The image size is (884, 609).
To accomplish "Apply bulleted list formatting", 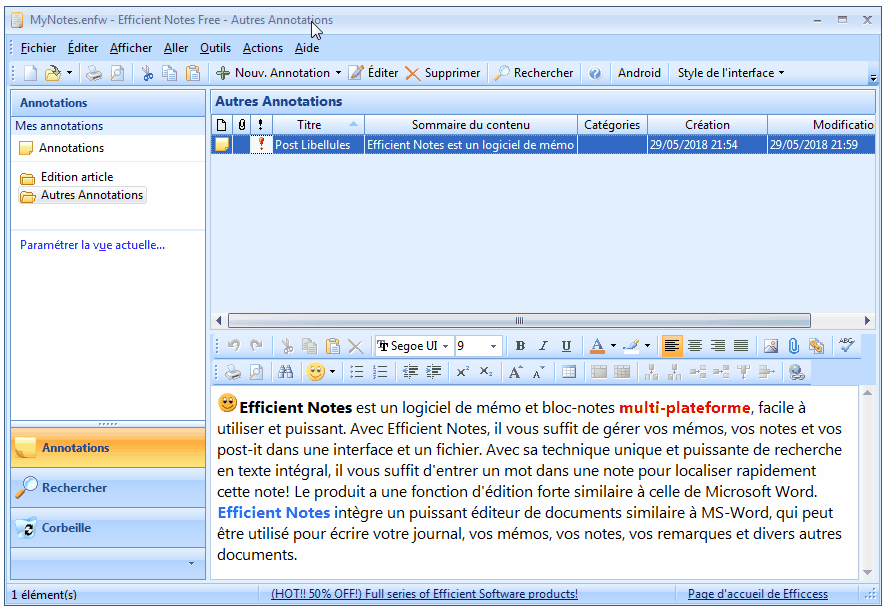I will [x=356, y=372].
